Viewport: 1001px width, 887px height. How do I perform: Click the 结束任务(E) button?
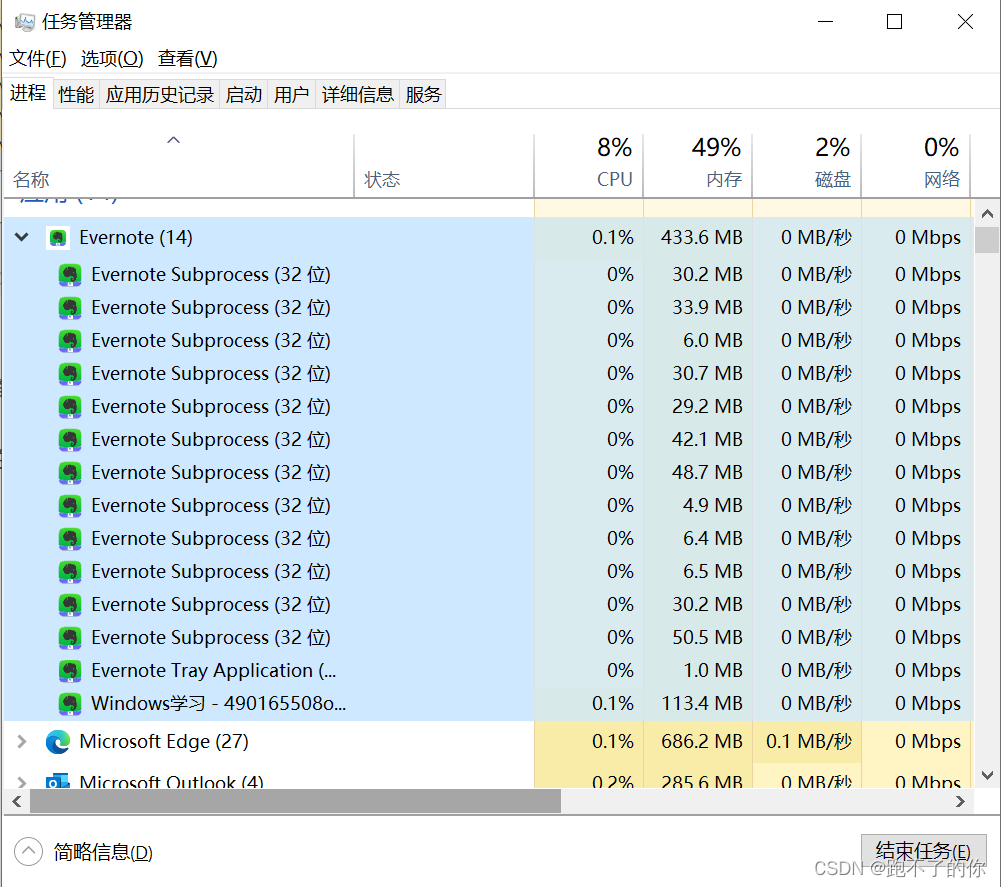click(x=922, y=851)
